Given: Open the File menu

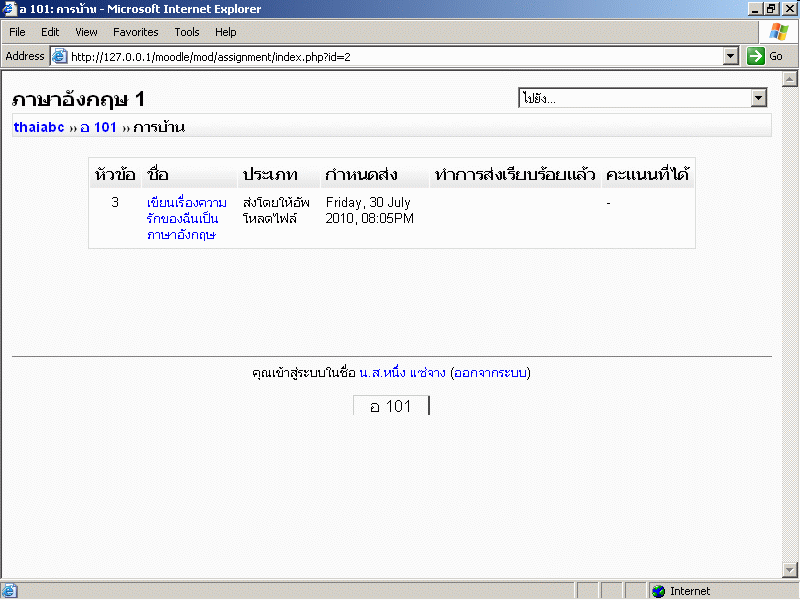Looking at the screenshot, I should tap(17, 32).
